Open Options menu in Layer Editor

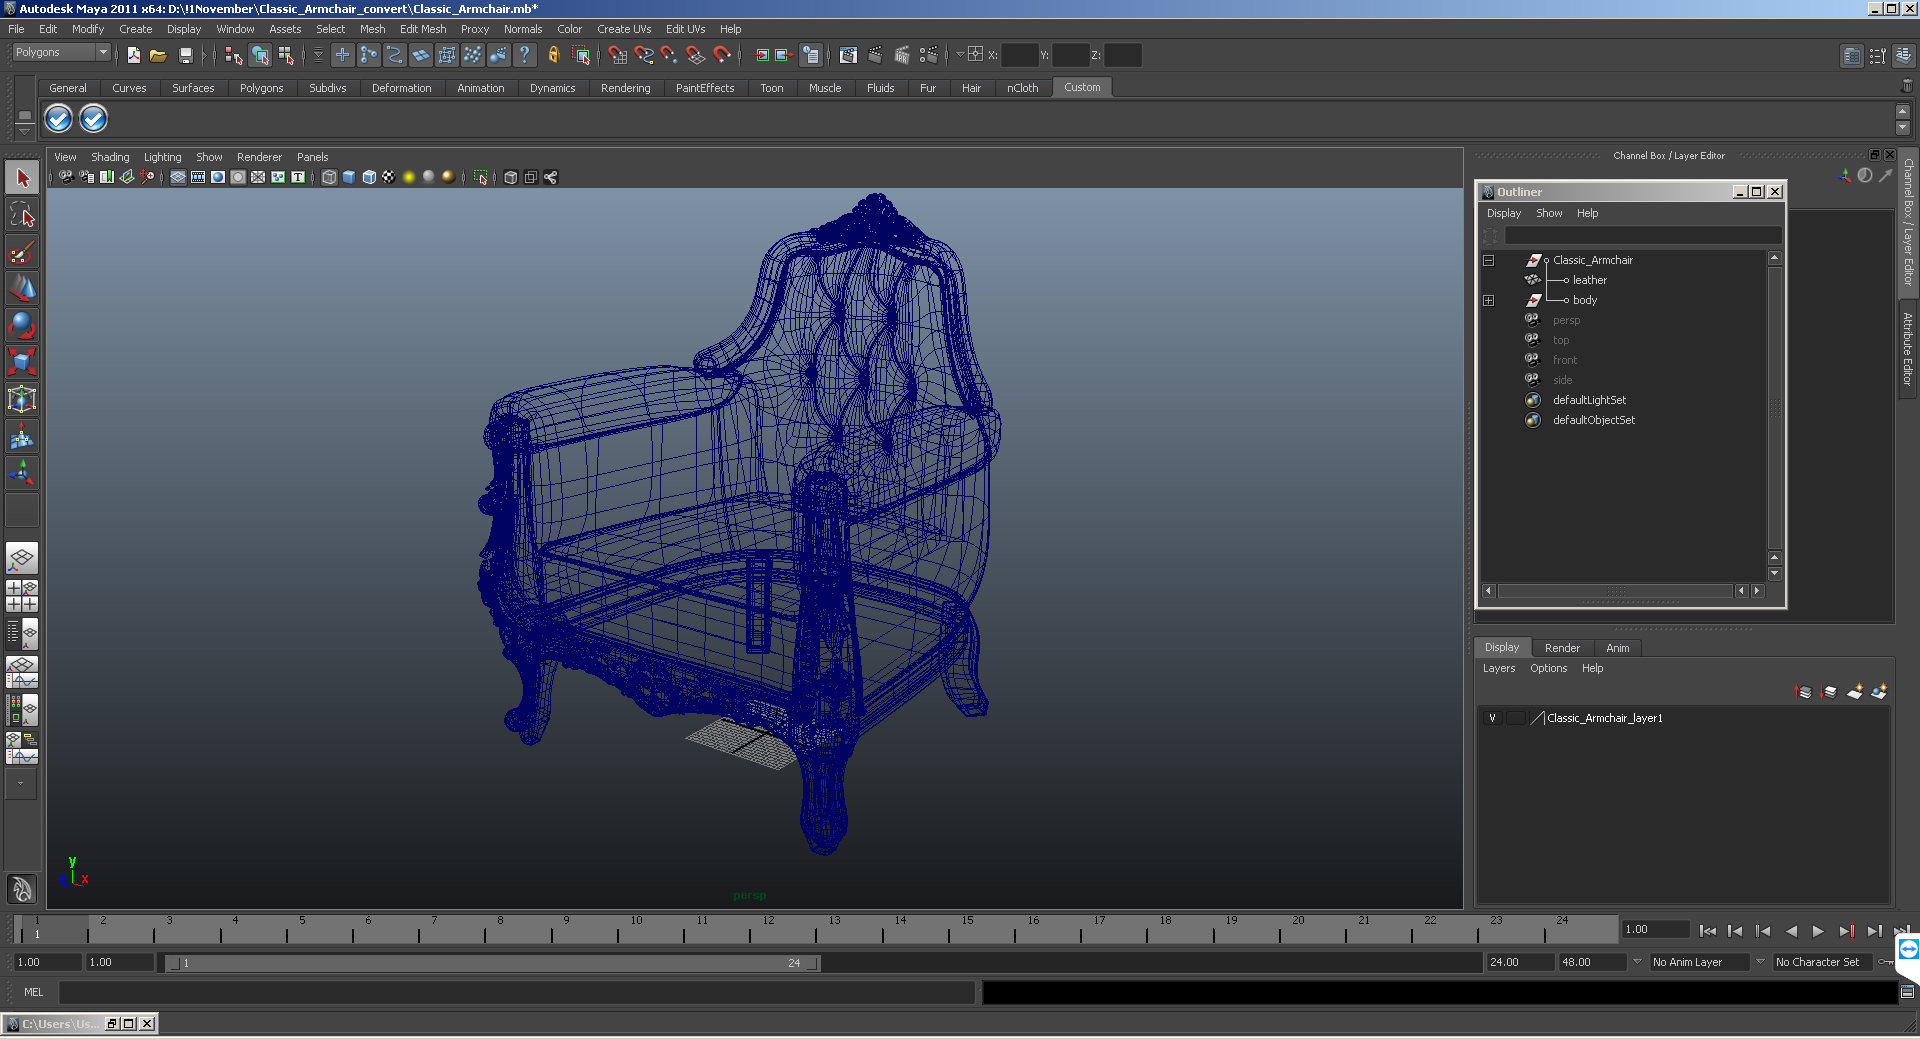(x=1548, y=668)
